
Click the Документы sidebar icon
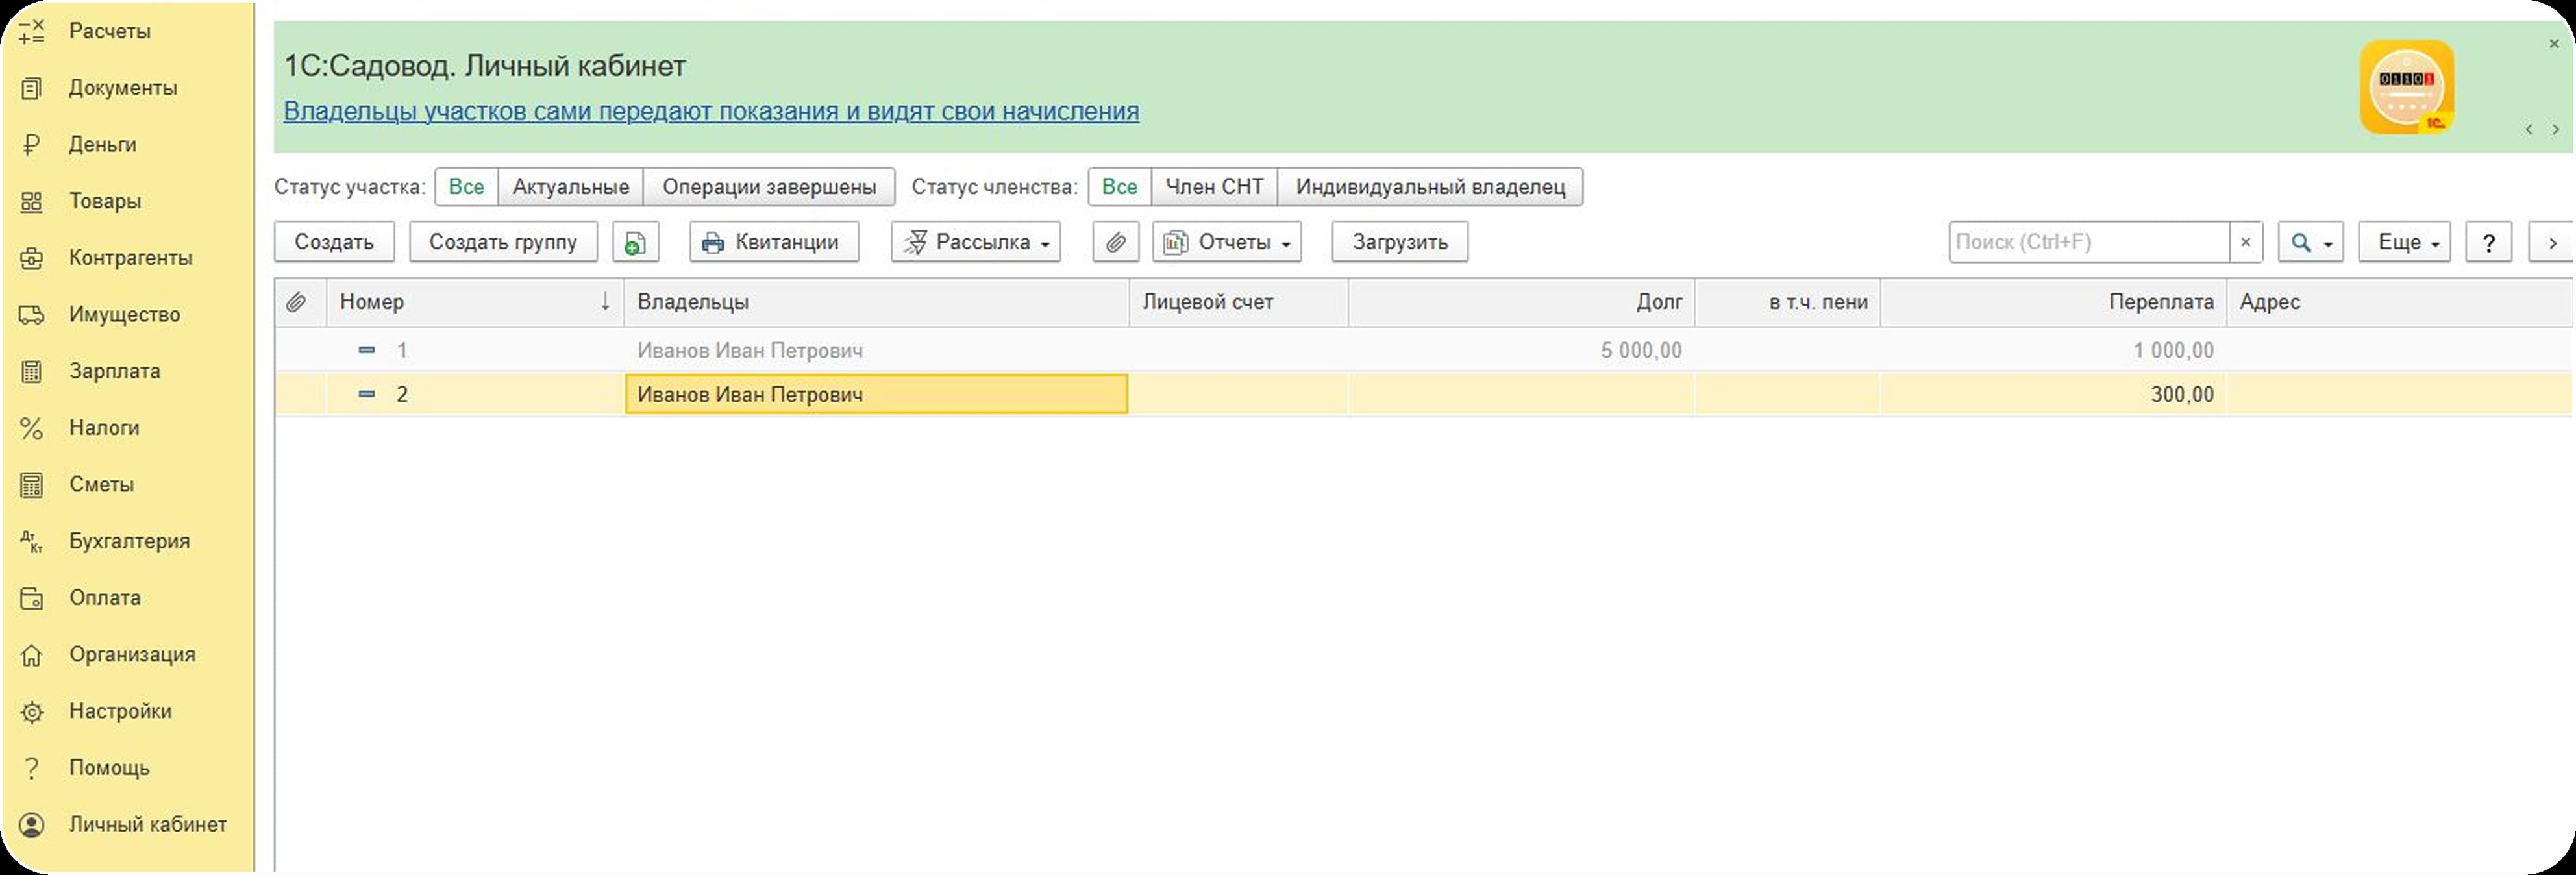tap(32, 88)
